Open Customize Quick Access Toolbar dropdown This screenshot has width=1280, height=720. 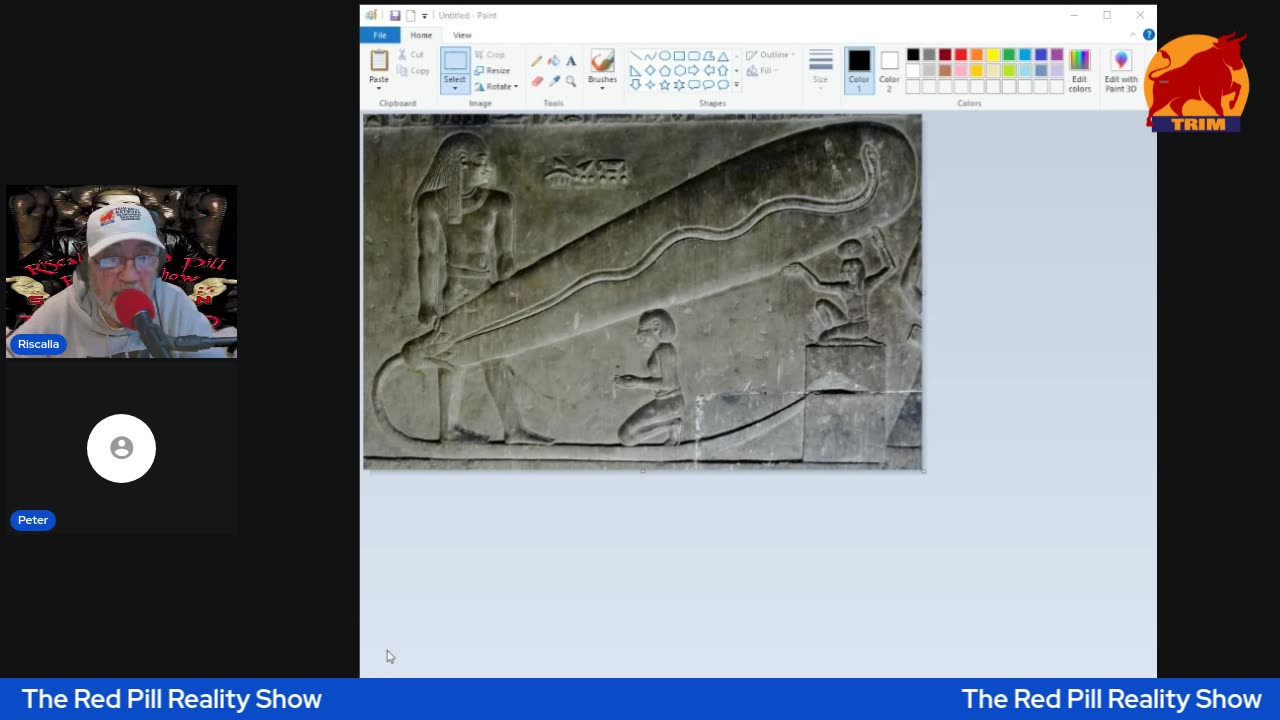coord(425,16)
